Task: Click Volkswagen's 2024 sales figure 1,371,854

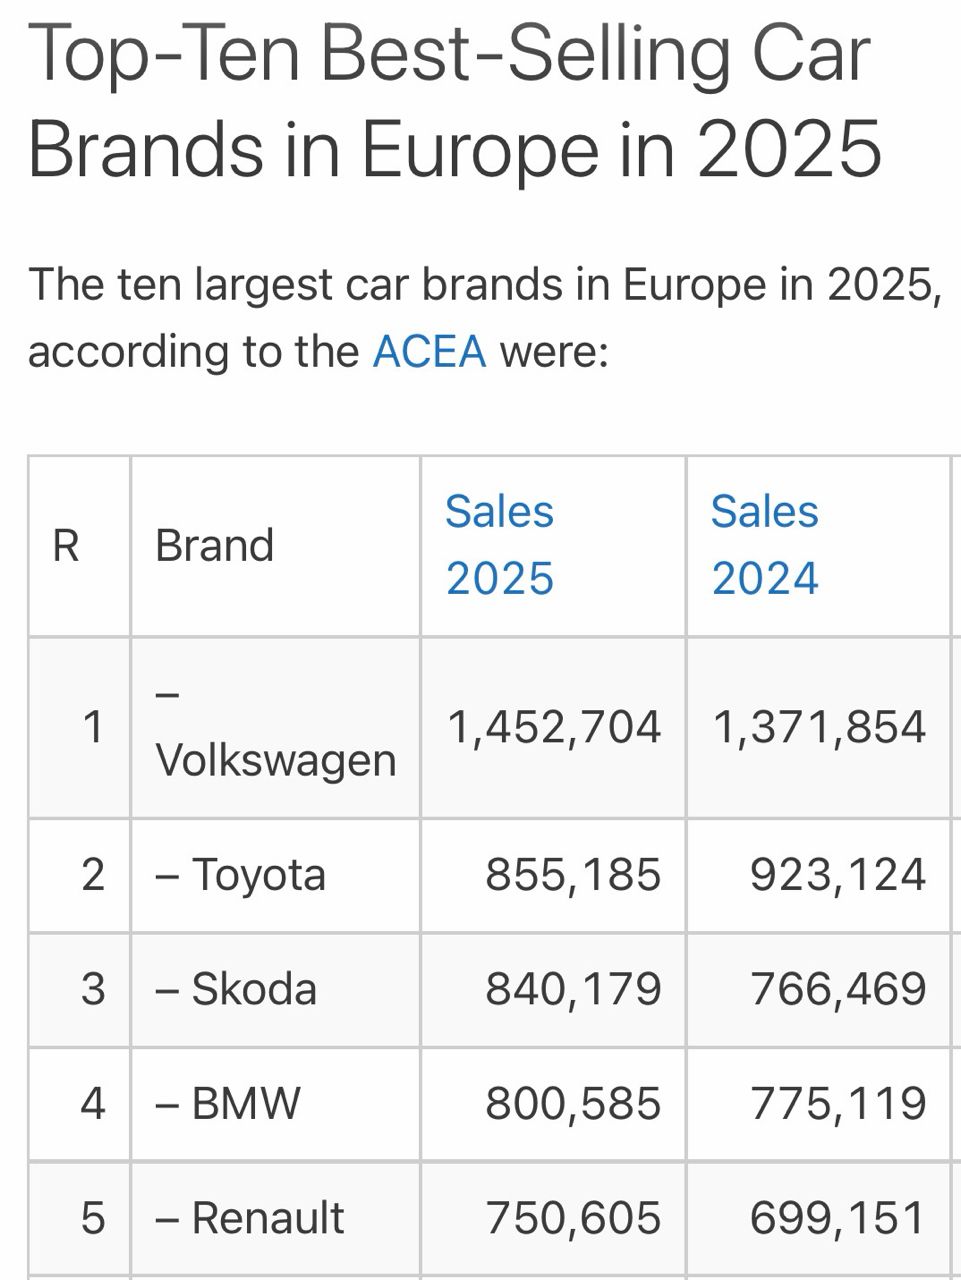Action: tap(819, 727)
